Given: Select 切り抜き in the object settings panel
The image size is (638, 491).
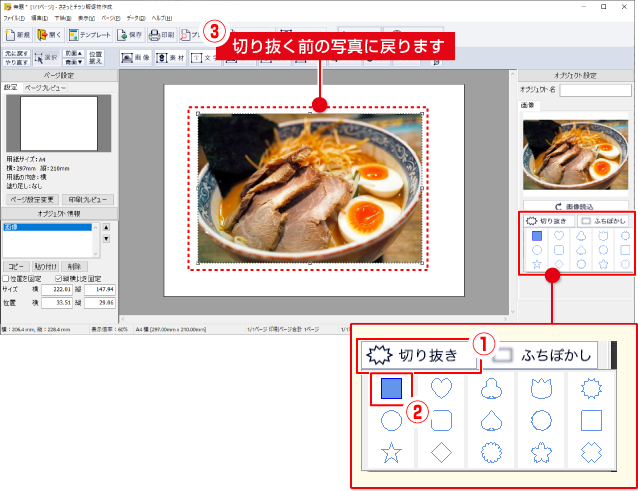Looking at the screenshot, I should 548,221.
